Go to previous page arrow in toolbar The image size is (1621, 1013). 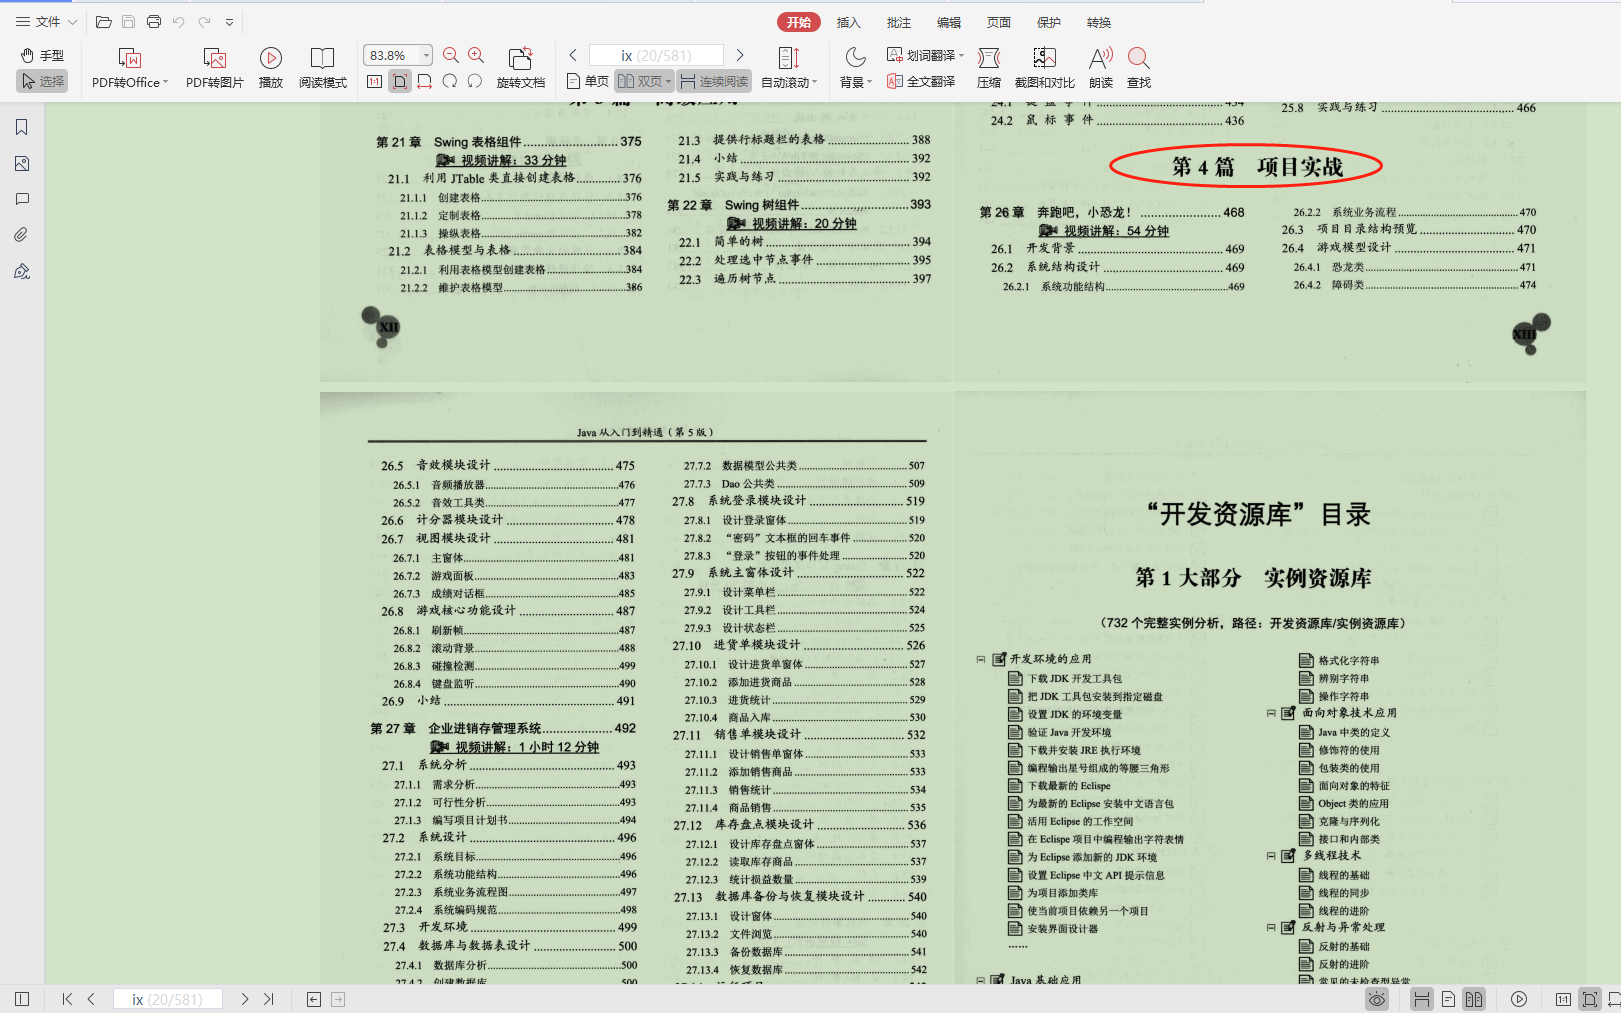[x=573, y=55]
